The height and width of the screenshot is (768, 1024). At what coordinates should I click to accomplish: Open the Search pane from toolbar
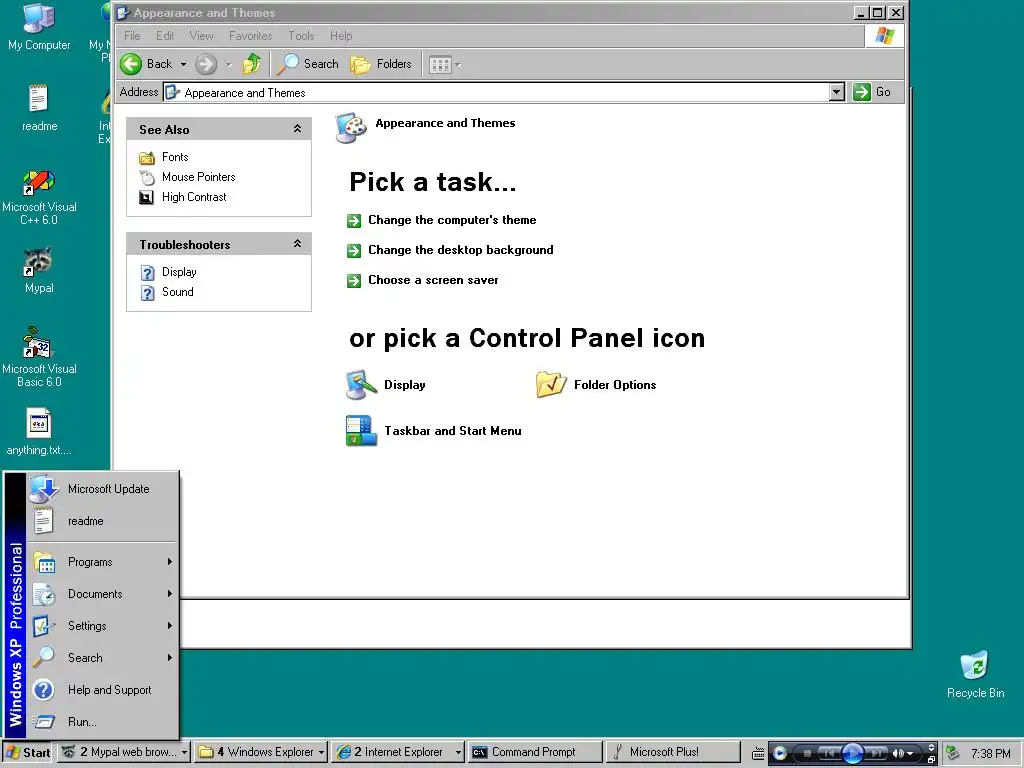[308, 64]
